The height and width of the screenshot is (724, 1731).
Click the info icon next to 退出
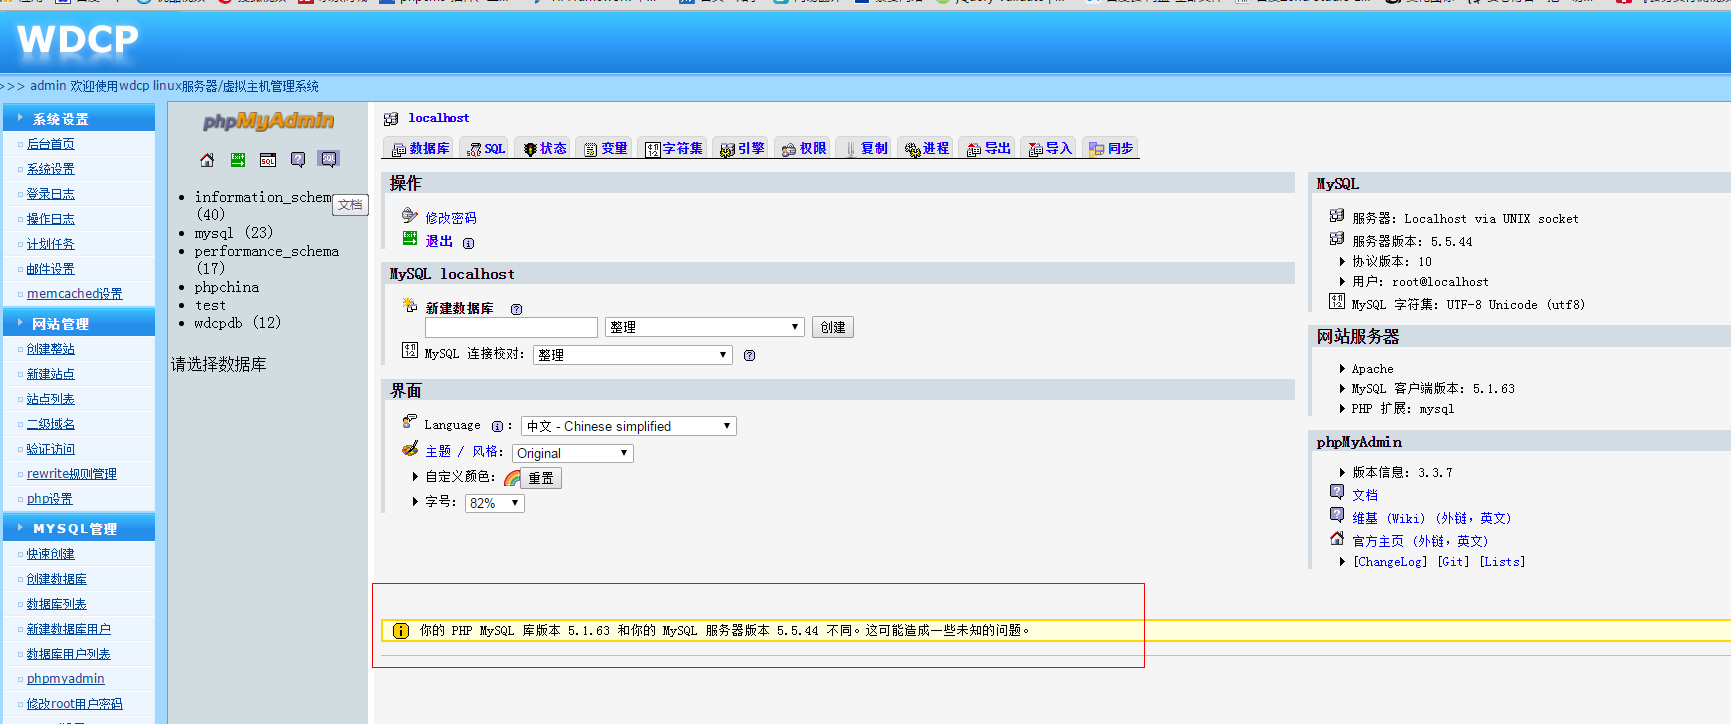pos(468,243)
